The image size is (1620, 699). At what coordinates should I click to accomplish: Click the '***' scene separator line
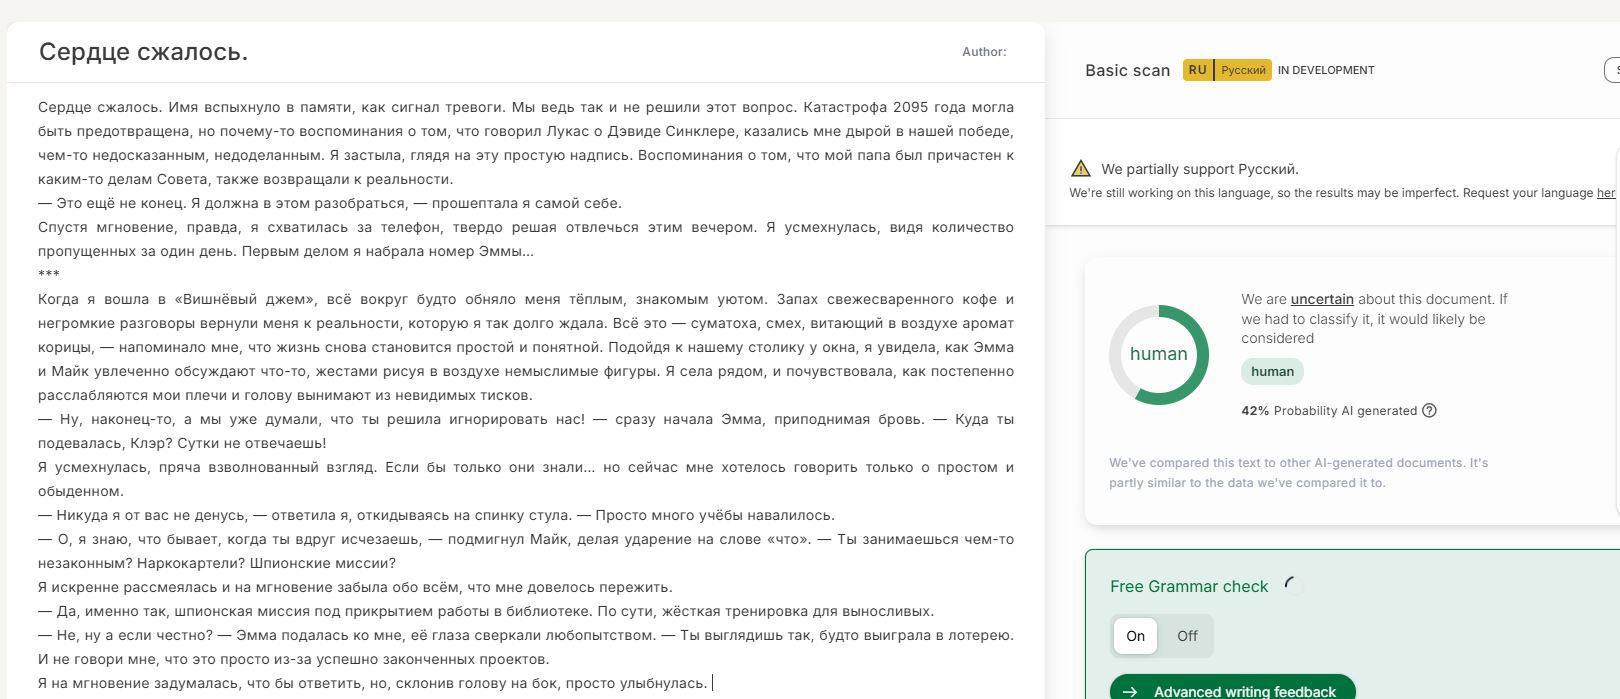pos(49,275)
